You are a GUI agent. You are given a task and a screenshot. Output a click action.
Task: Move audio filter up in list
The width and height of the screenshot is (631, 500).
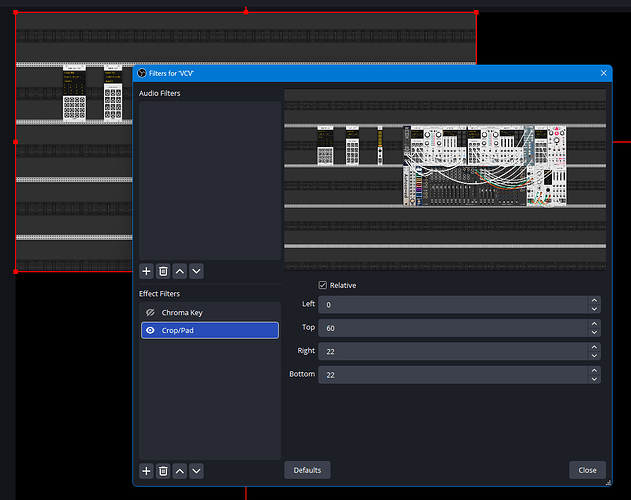[180, 271]
